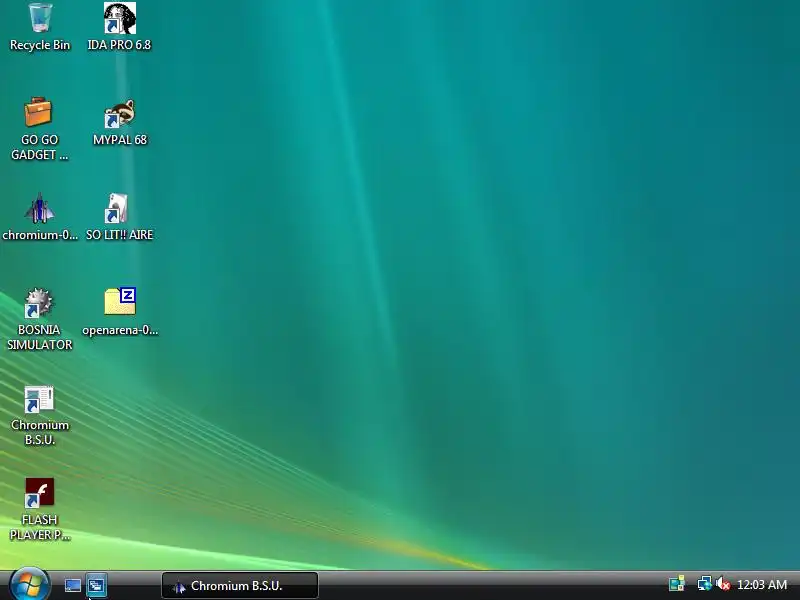Click Show Desktop in Quick Launch
The width and height of the screenshot is (800, 600).
72,586
